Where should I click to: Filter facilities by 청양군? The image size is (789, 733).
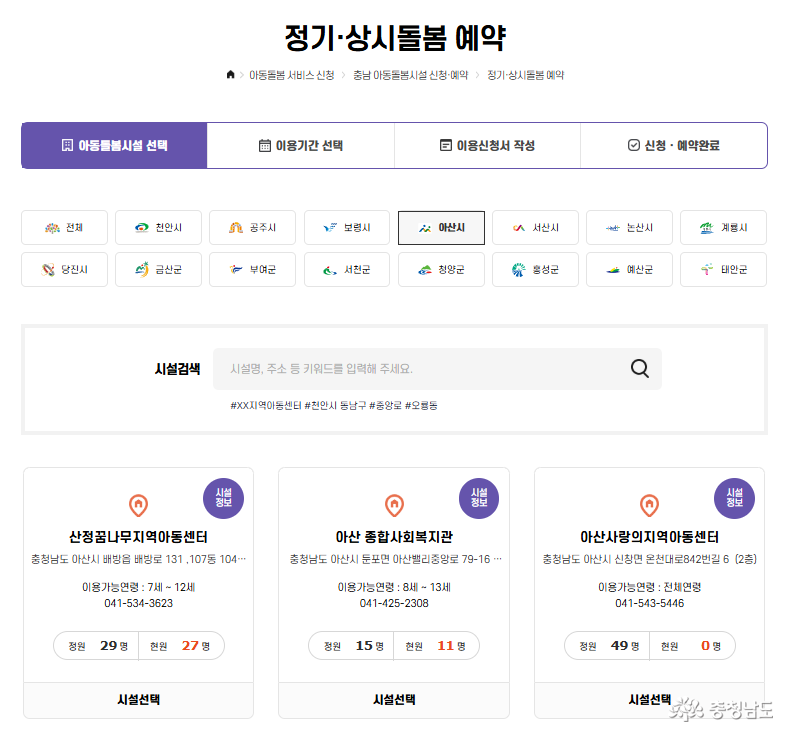point(441,270)
